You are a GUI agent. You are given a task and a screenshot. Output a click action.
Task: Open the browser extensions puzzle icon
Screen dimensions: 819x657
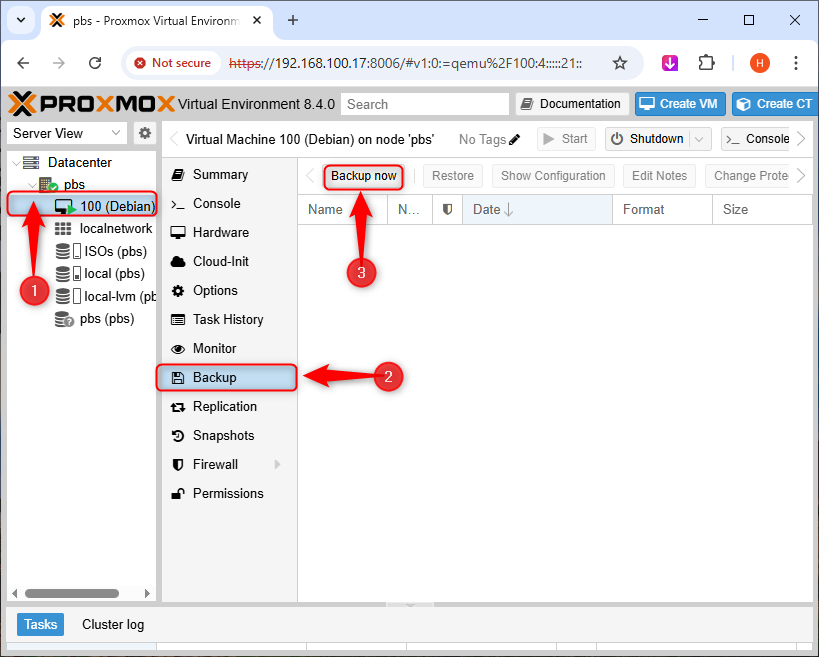(x=706, y=63)
